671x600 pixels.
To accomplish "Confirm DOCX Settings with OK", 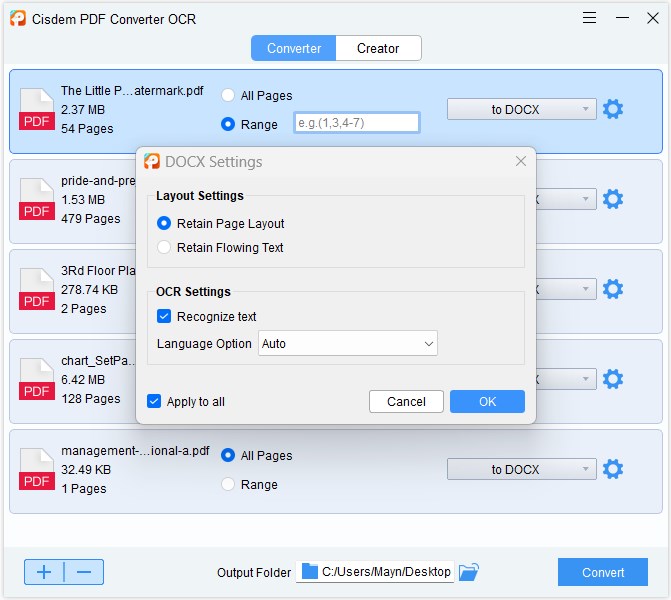I will coord(487,401).
